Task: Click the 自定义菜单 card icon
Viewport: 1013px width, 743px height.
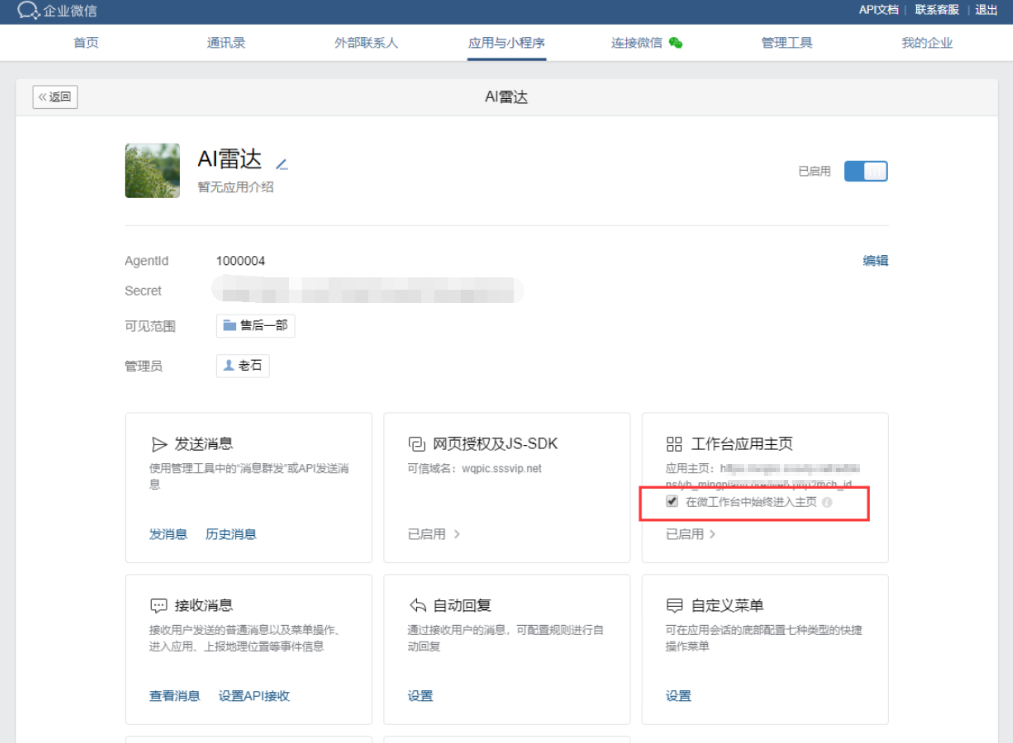Action: pos(674,605)
